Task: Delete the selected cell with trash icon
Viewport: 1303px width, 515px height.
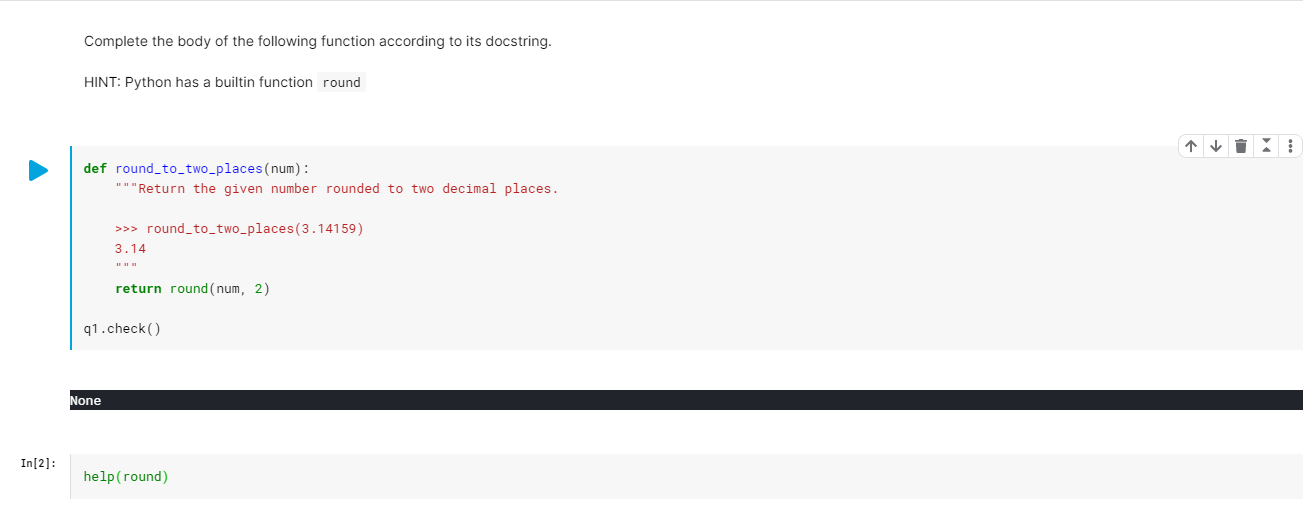Action: 1241,146
